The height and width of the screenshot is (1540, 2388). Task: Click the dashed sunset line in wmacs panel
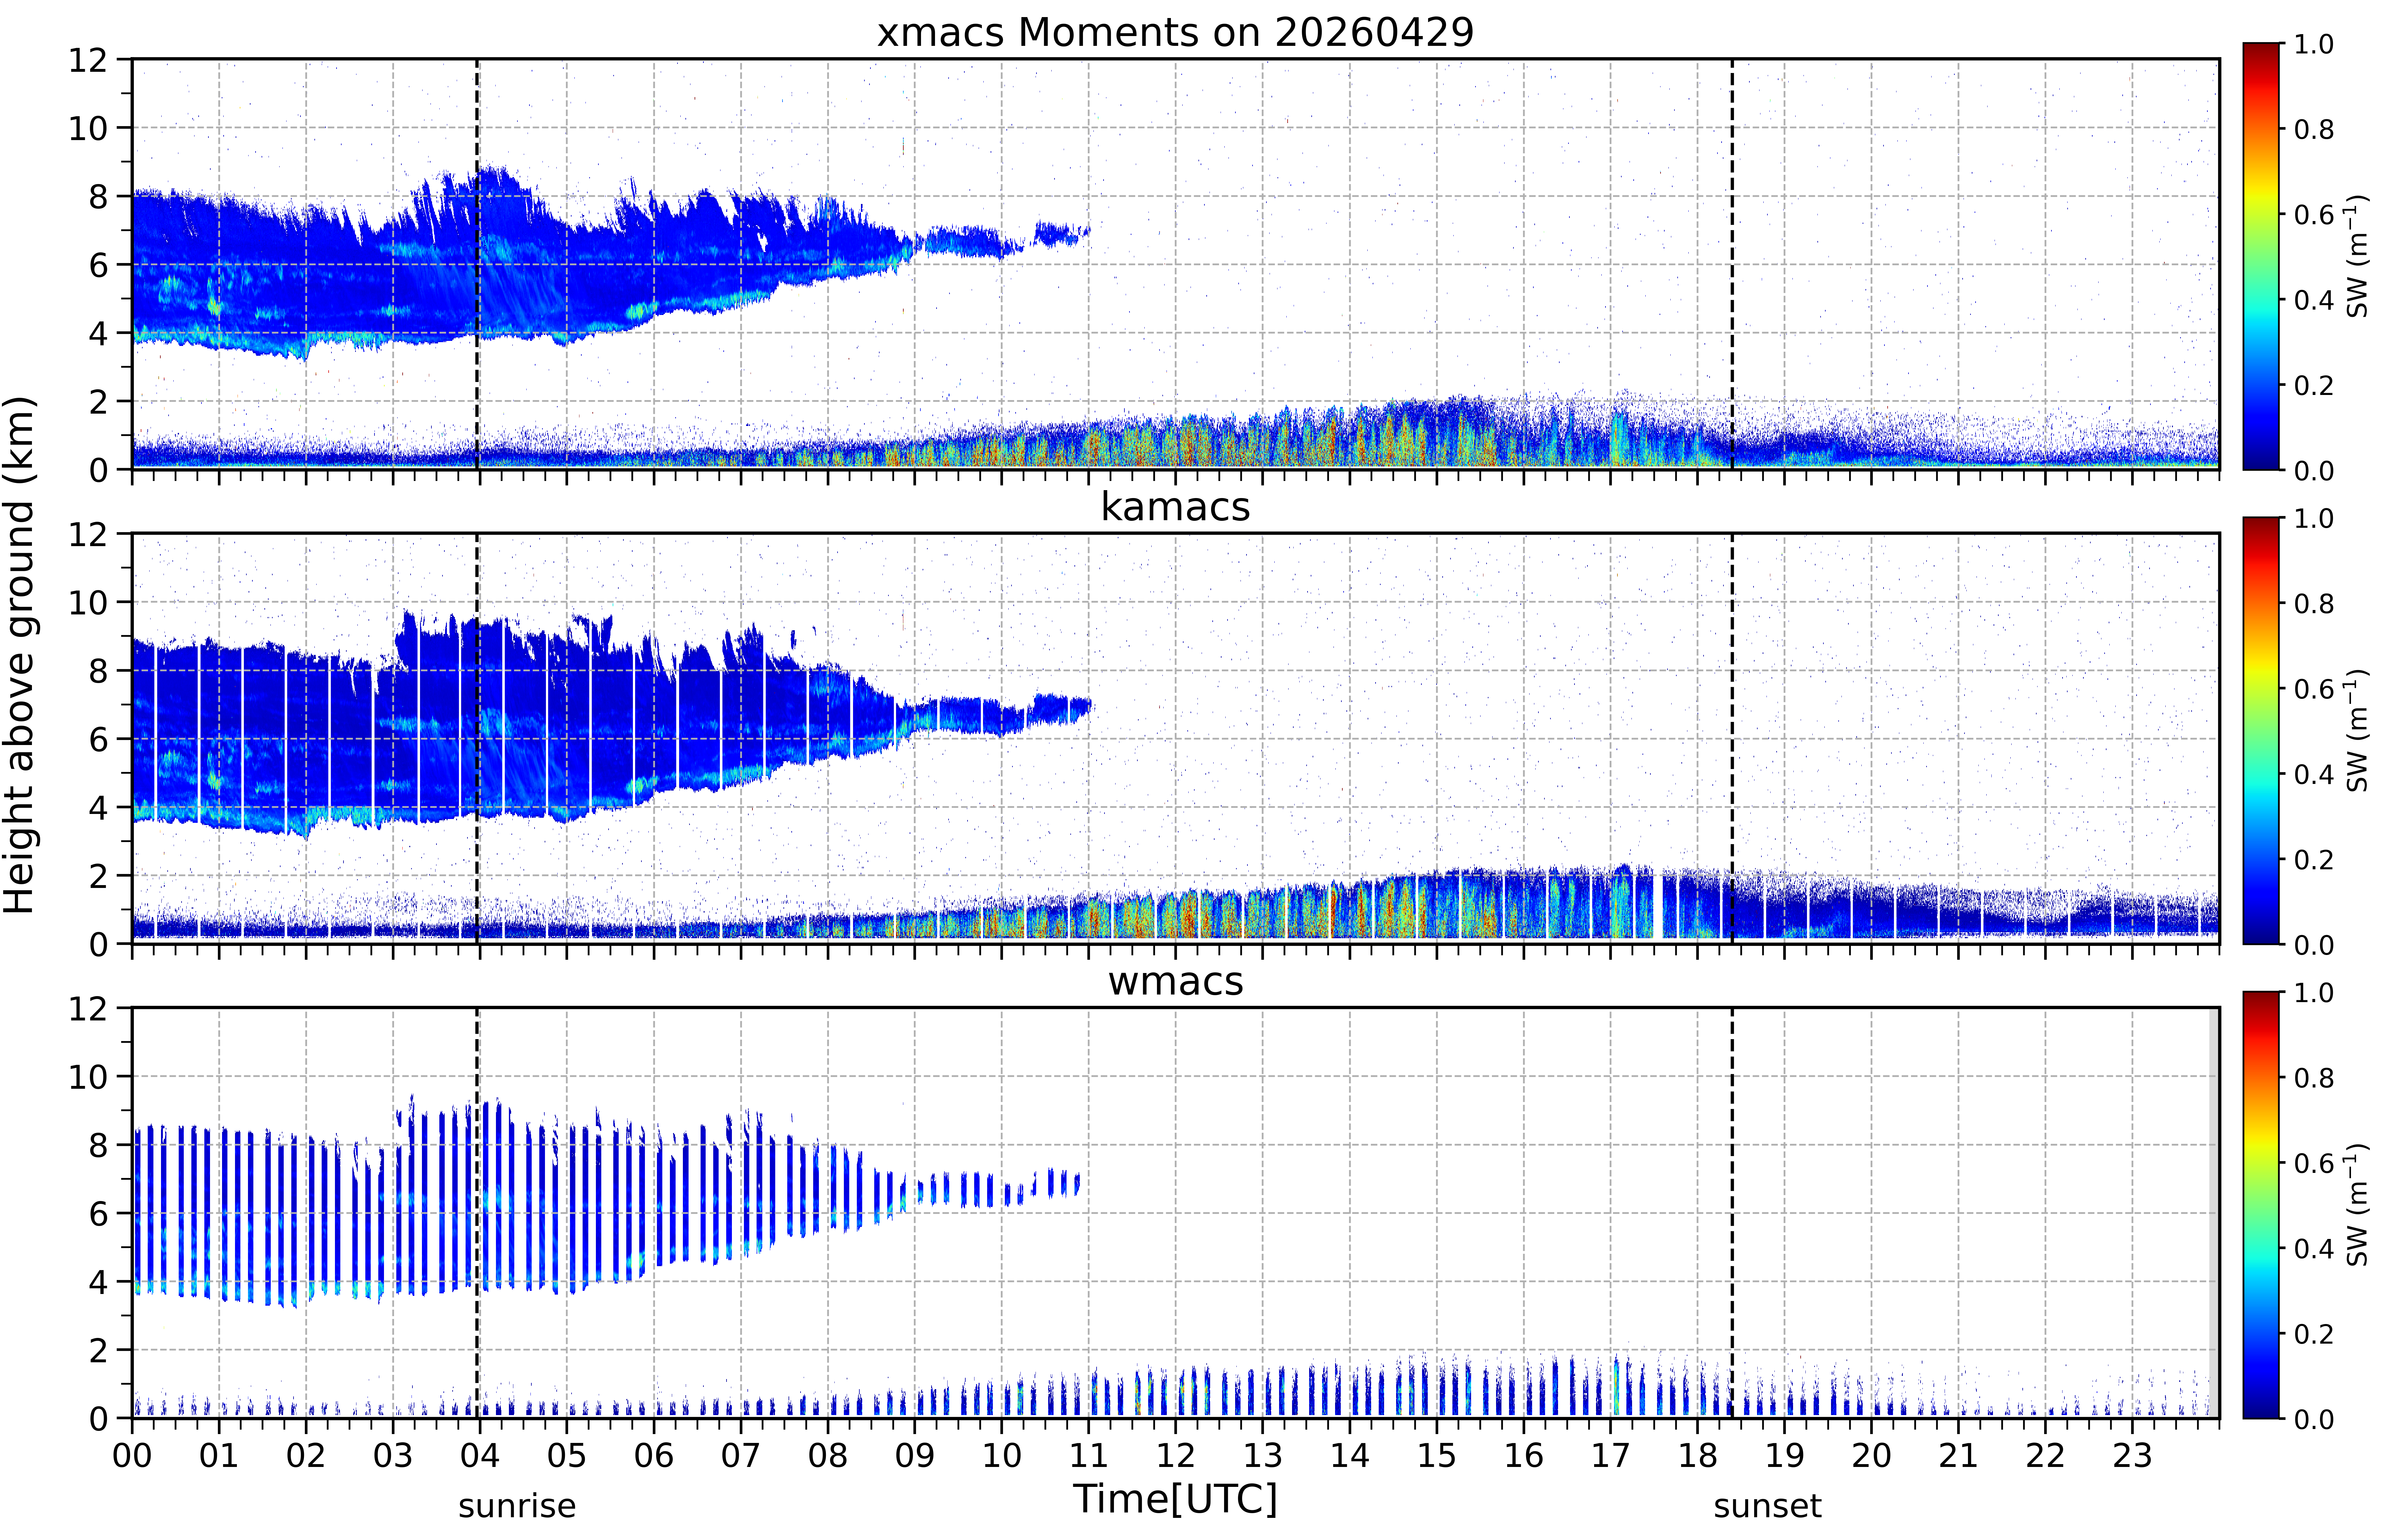point(1732,1213)
